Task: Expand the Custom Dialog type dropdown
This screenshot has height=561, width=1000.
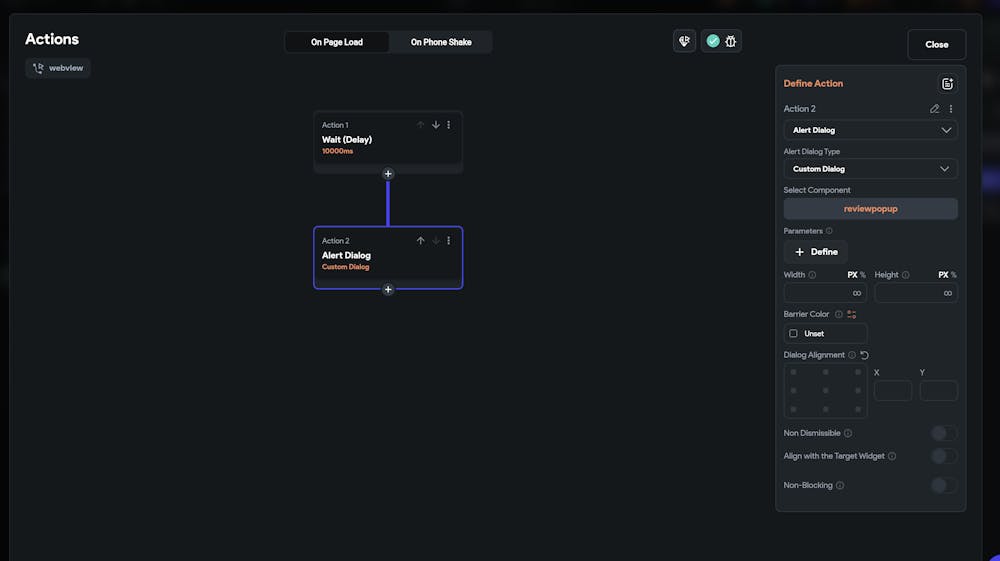Action: [870, 169]
